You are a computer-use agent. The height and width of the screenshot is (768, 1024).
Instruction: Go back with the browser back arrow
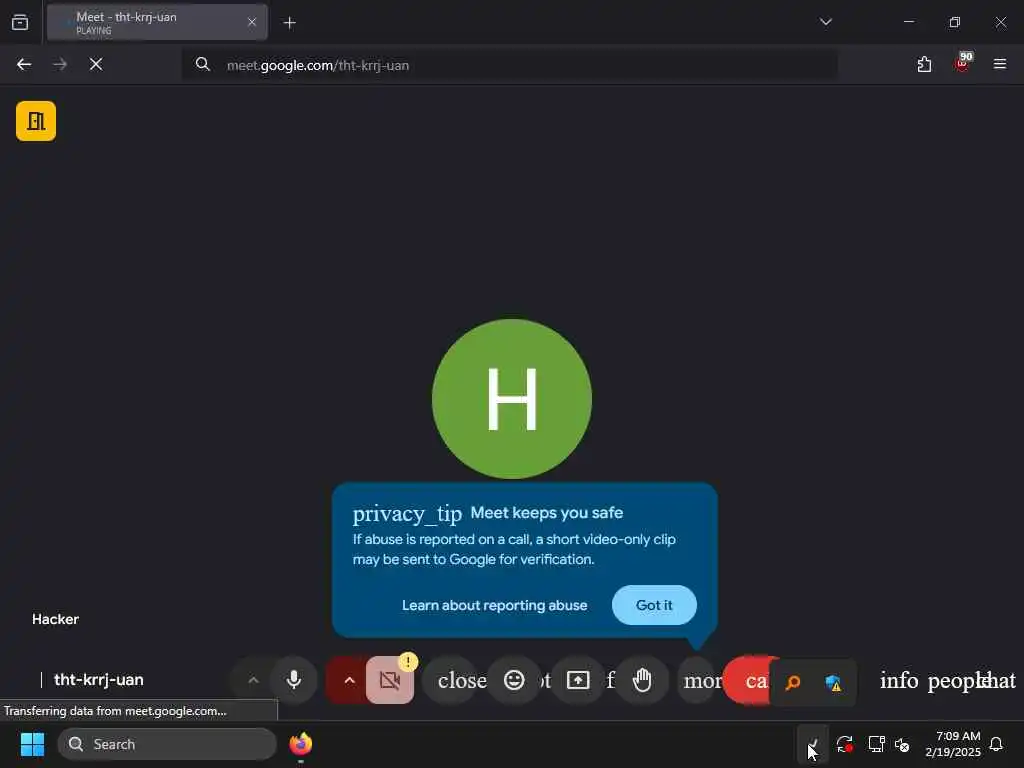[x=24, y=64]
